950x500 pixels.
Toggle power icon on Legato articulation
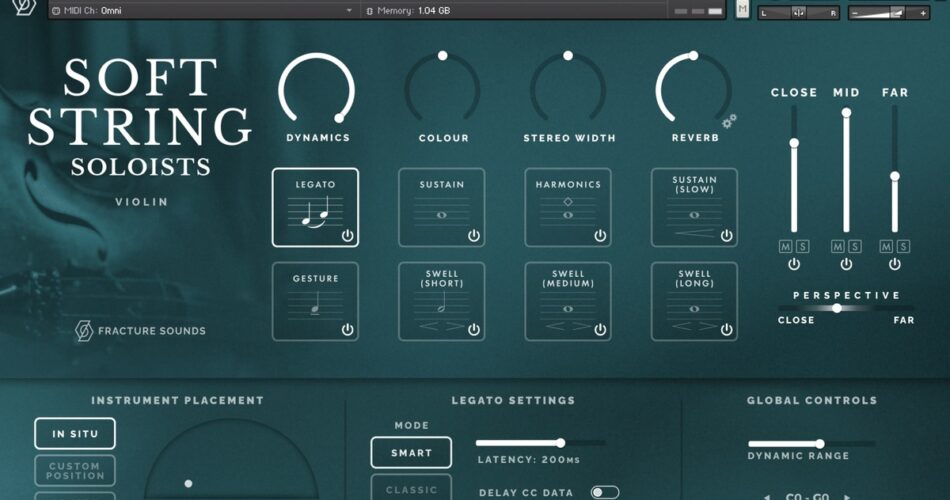point(347,236)
